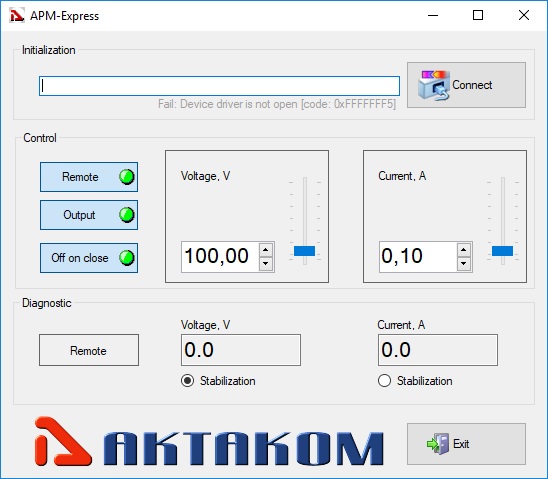
Task: Click the Connect button with device icon
Action: click(x=466, y=85)
